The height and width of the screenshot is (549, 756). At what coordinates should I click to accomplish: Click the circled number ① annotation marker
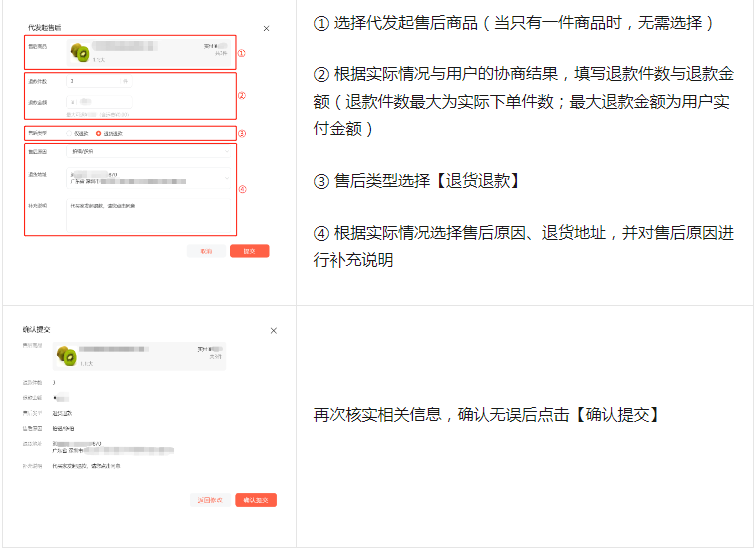click(241, 52)
